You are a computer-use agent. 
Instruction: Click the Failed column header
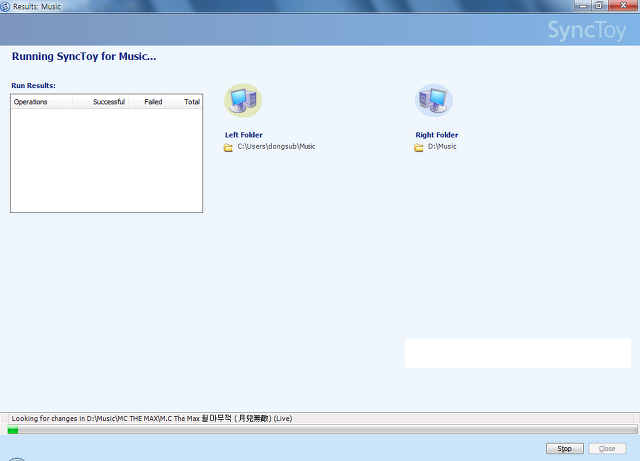pos(153,102)
